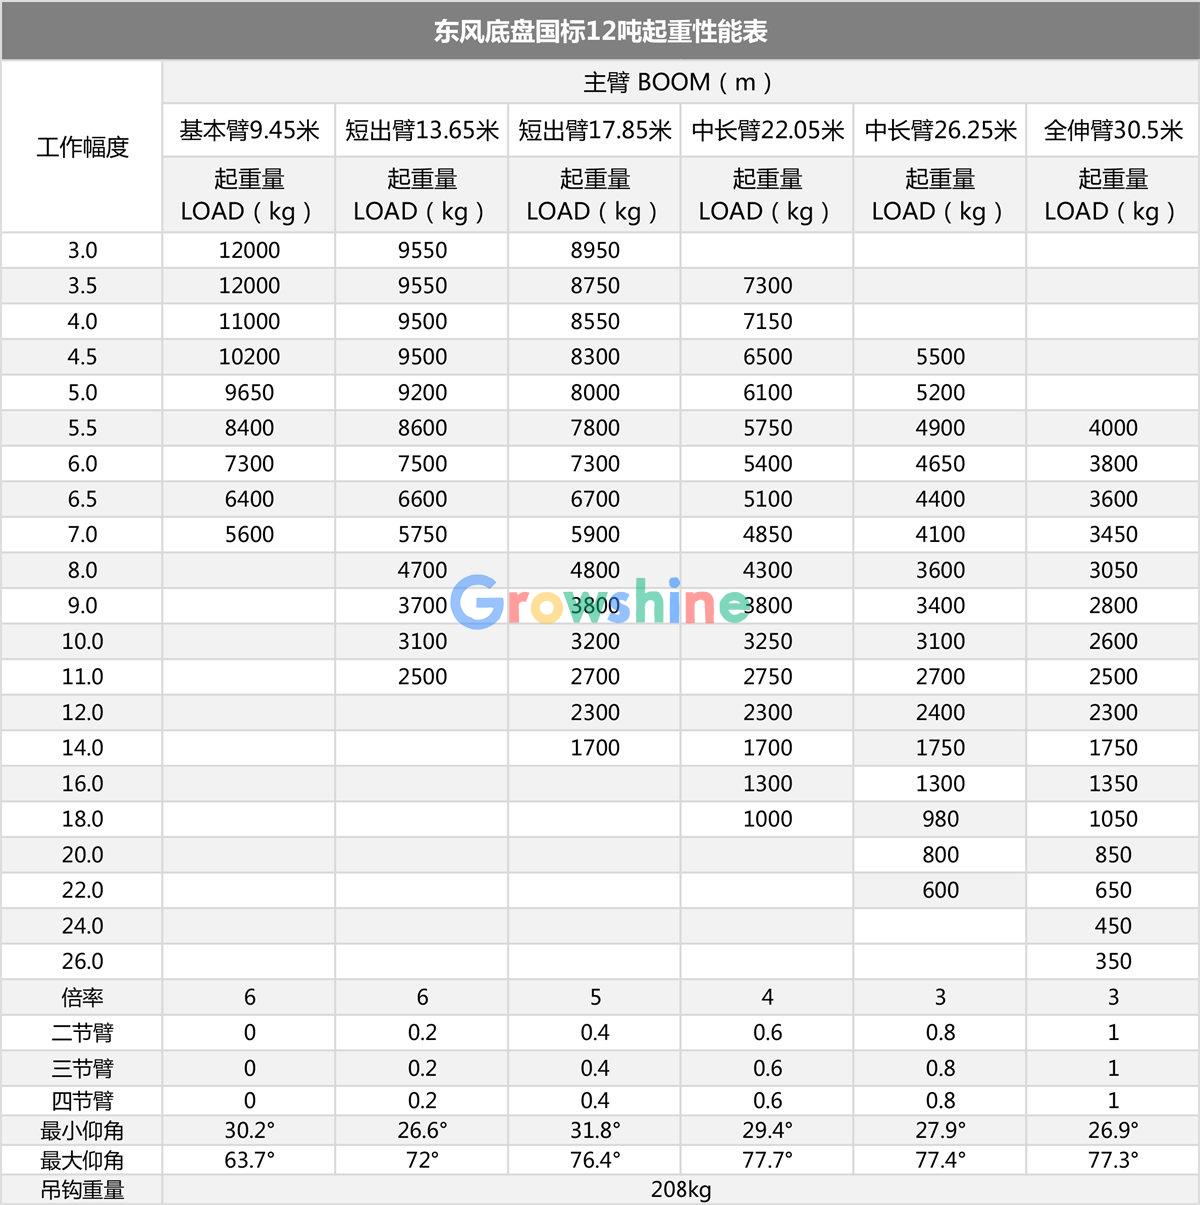Select column header 中长臂26.25米
This screenshot has height=1205, width=1200.
click(x=941, y=130)
